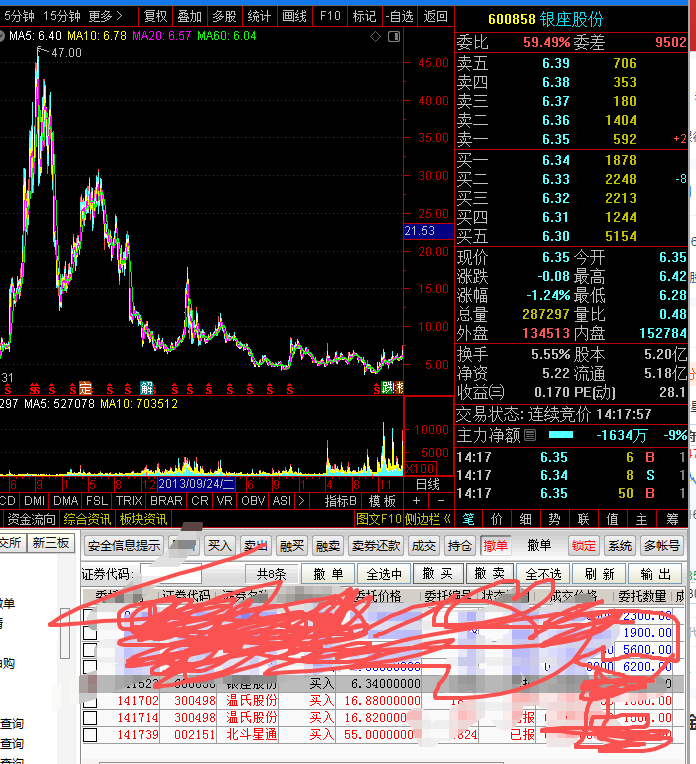Click the 证券代码 input field

[x=171, y=574]
